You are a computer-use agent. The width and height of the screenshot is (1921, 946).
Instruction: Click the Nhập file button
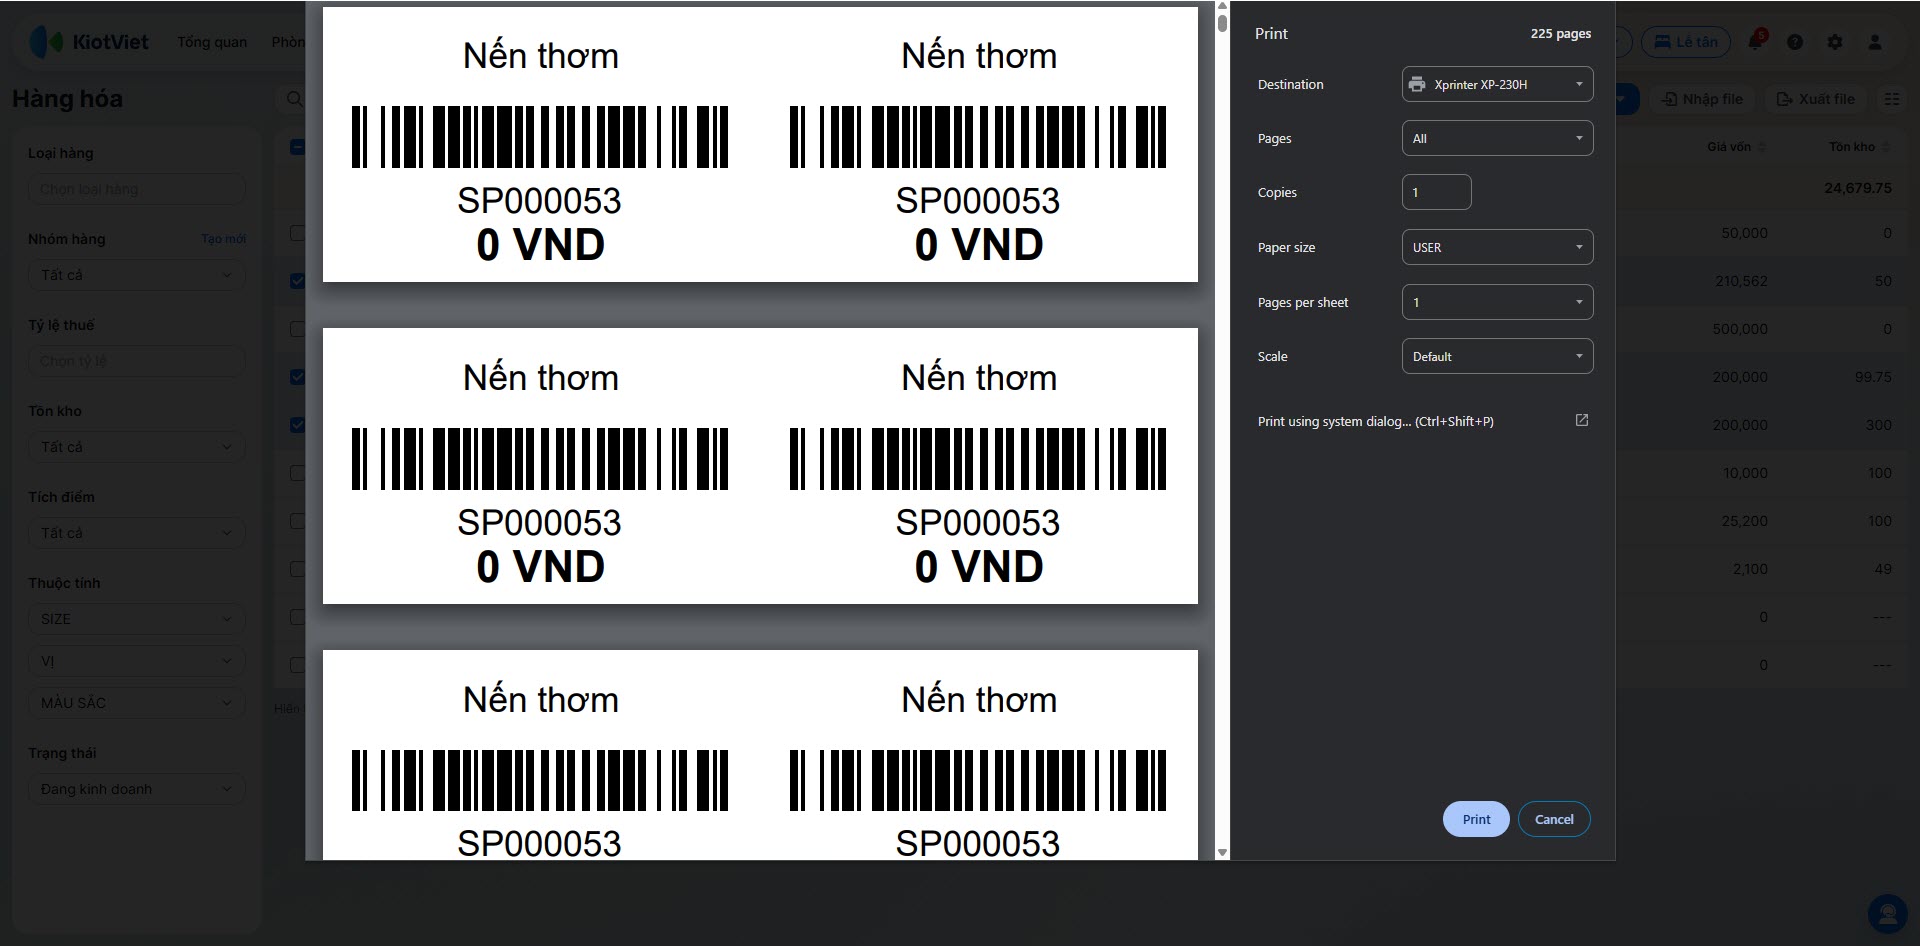tap(1702, 99)
